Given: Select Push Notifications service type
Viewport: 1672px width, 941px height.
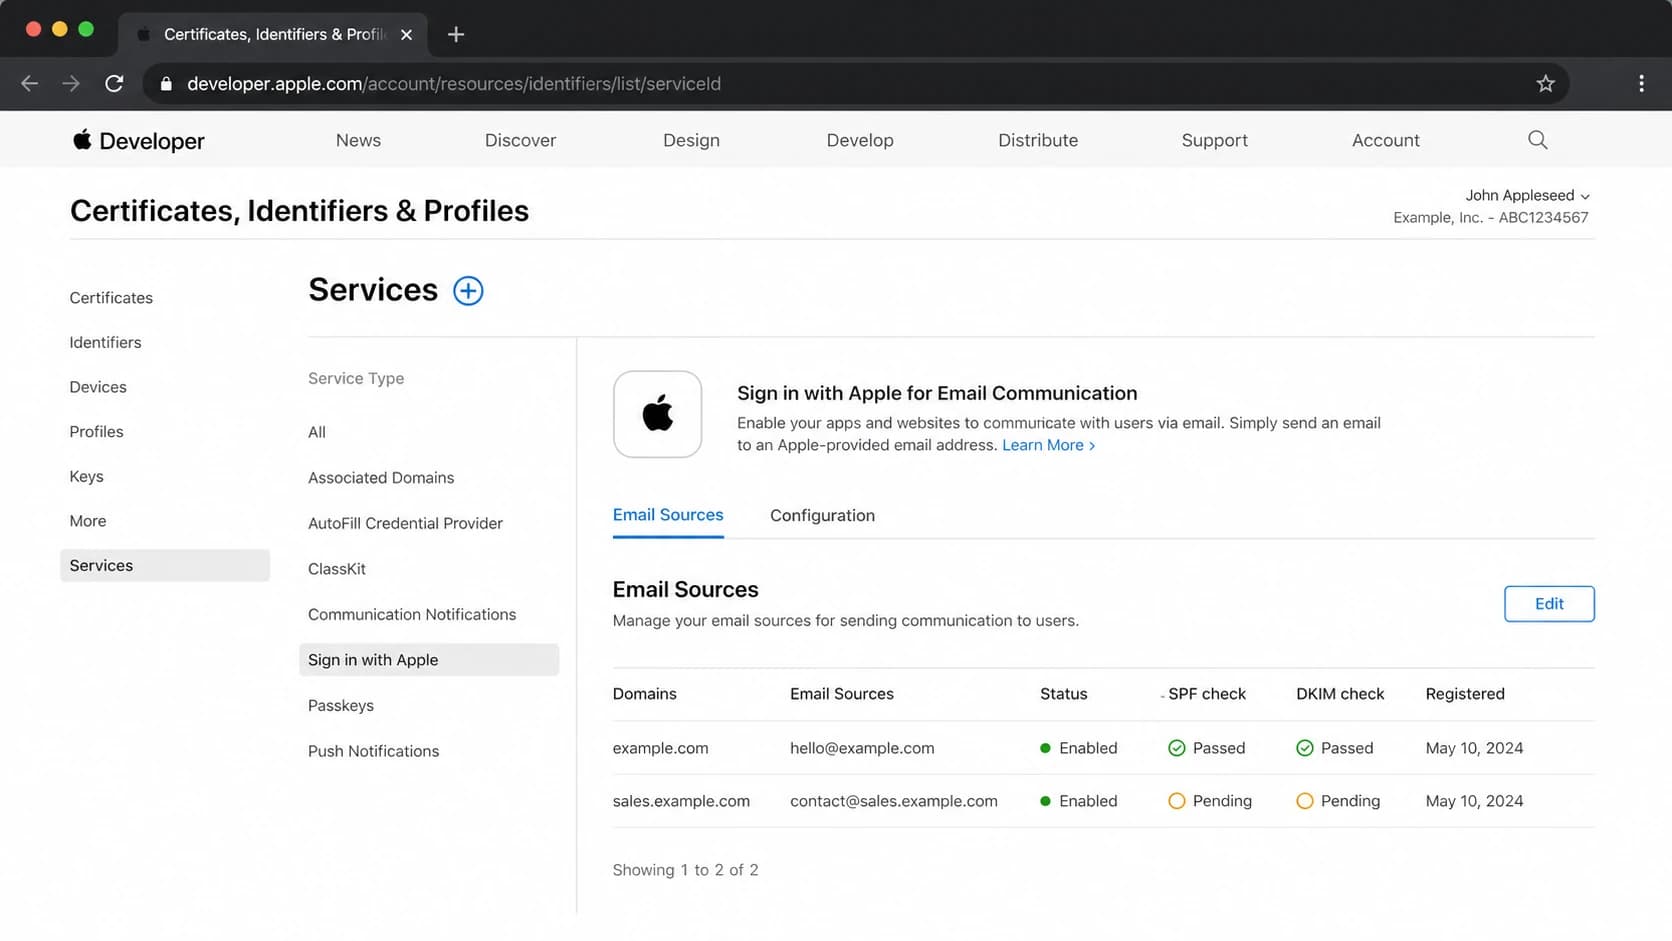Looking at the screenshot, I should tap(373, 751).
